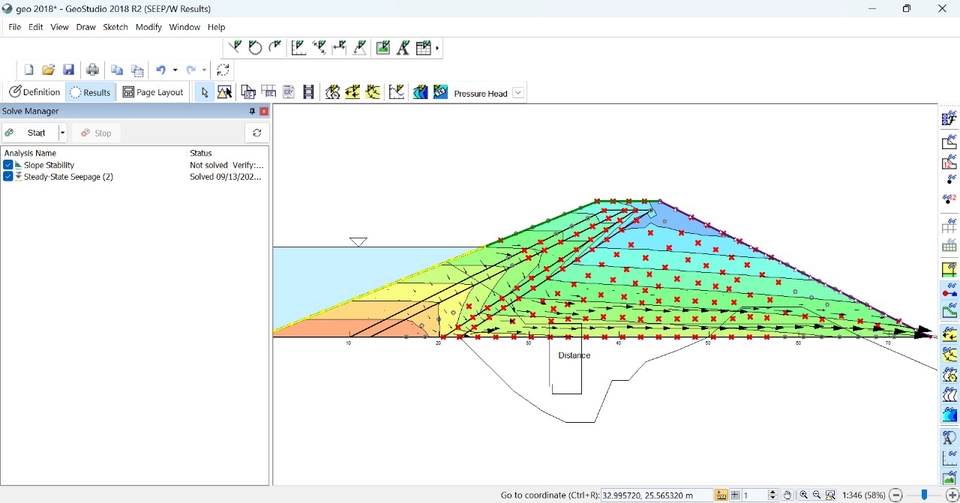Viewport: 960px width, 503px height.
Task: Click the Print icon in toolbar
Action: click(93, 70)
